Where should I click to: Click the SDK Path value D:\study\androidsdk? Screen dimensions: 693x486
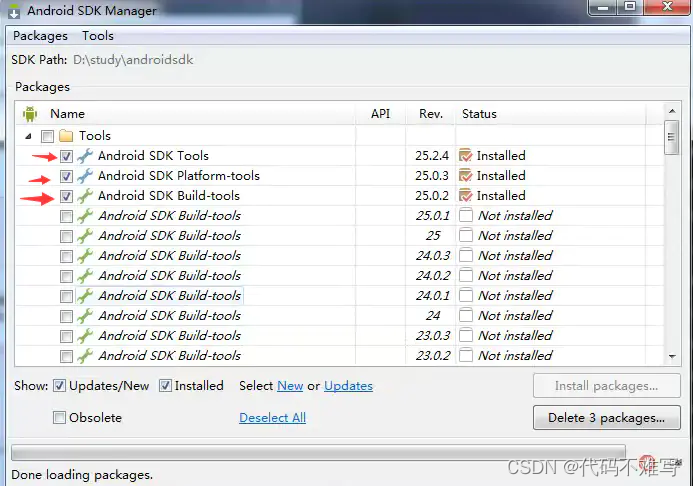[133, 60]
